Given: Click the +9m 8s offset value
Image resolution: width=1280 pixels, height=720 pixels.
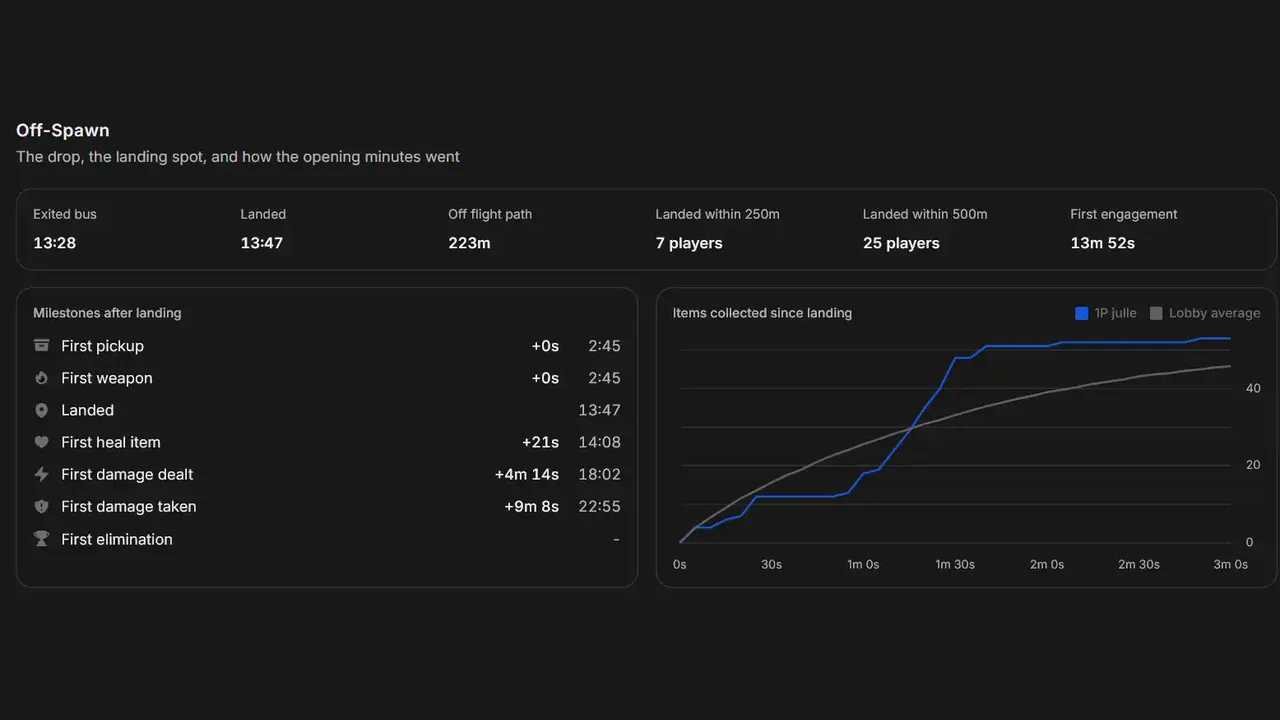Looking at the screenshot, I should point(532,506).
